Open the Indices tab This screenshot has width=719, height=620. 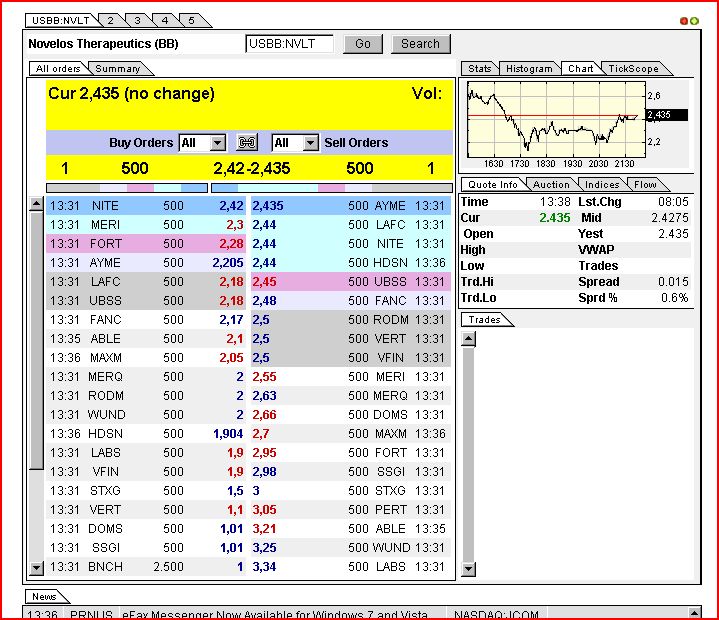pyautogui.click(x=602, y=184)
